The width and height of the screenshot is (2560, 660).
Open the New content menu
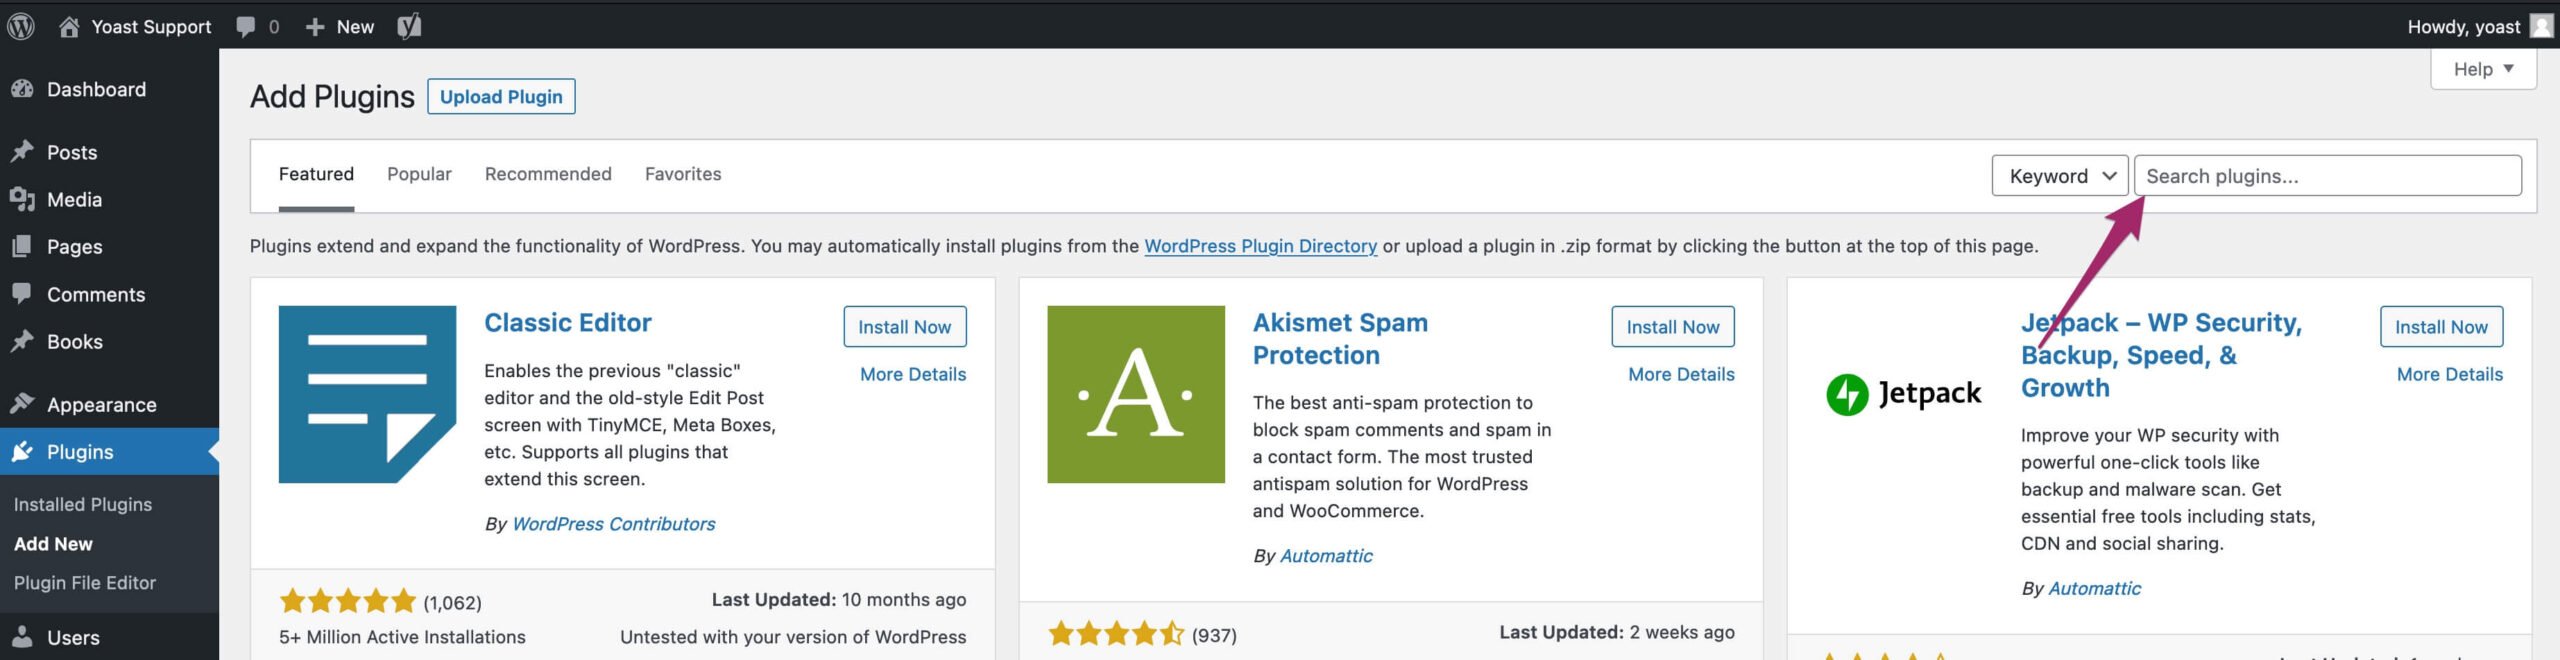[340, 27]
